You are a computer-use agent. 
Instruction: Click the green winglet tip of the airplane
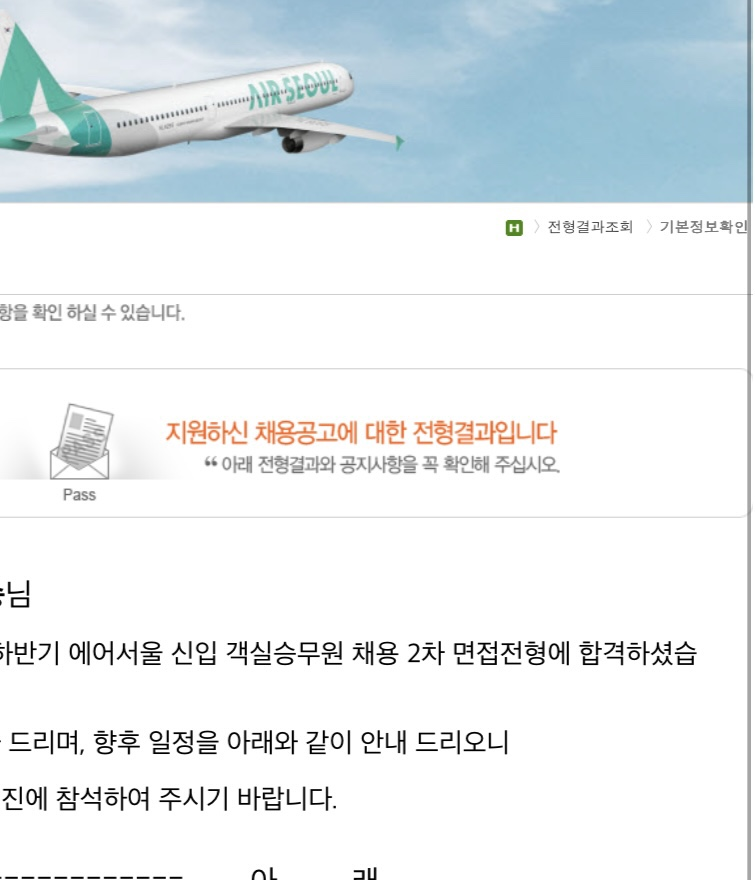pyautogui.click(x=399, y=143)
